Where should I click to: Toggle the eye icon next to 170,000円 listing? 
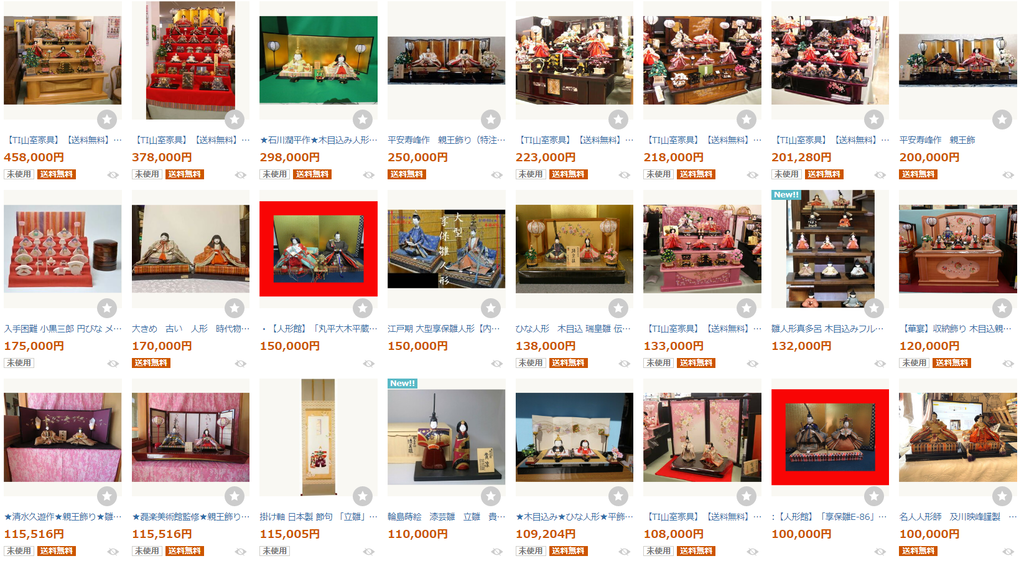241,363
